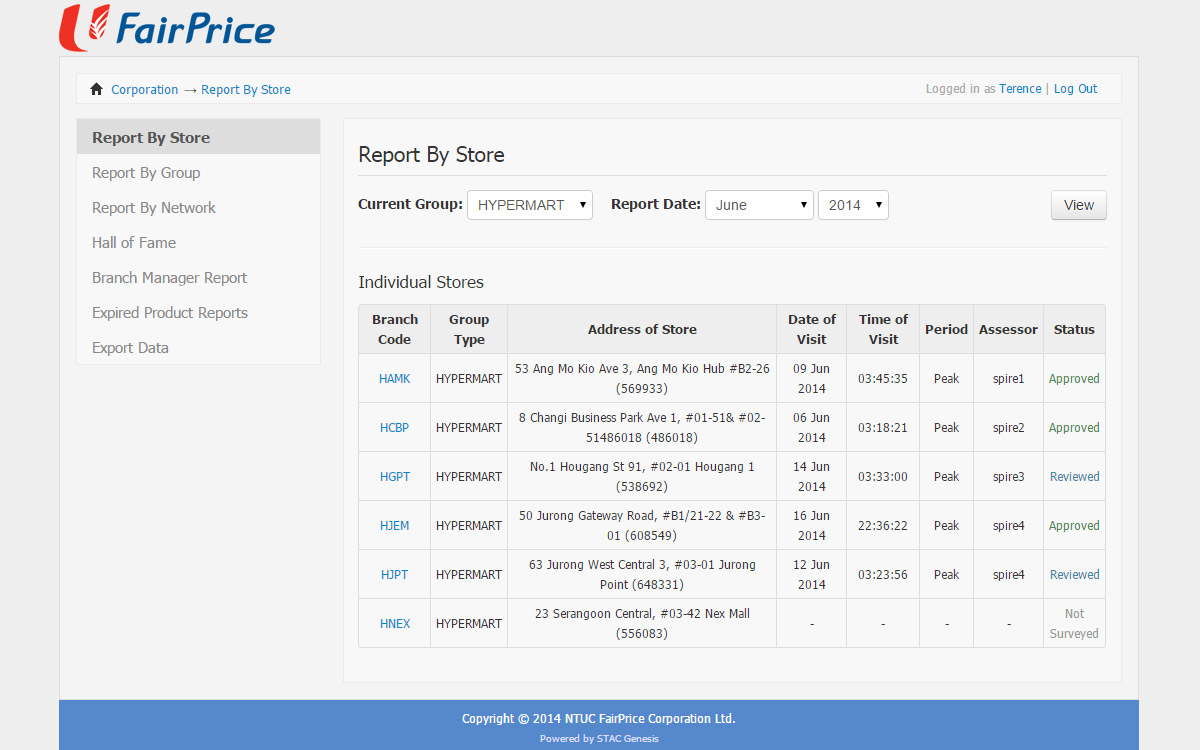
Task: Click the NTUC FairPrice copyright text
Action: pos(598,718)
